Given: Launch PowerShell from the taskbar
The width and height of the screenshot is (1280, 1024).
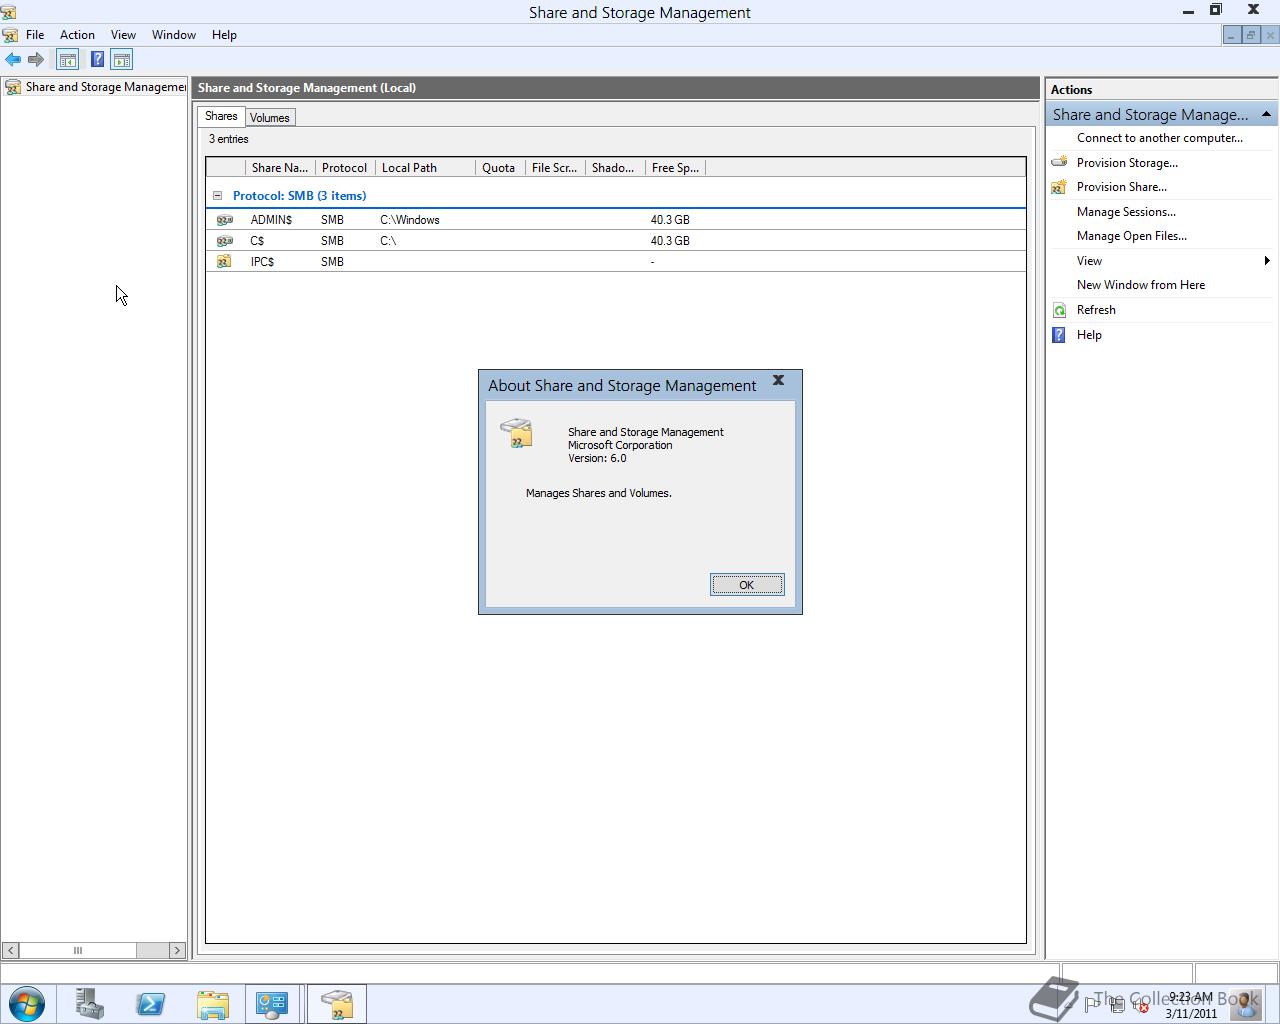Looking at the screenshot, I should pyautogui.click(x=151, y=1004).
